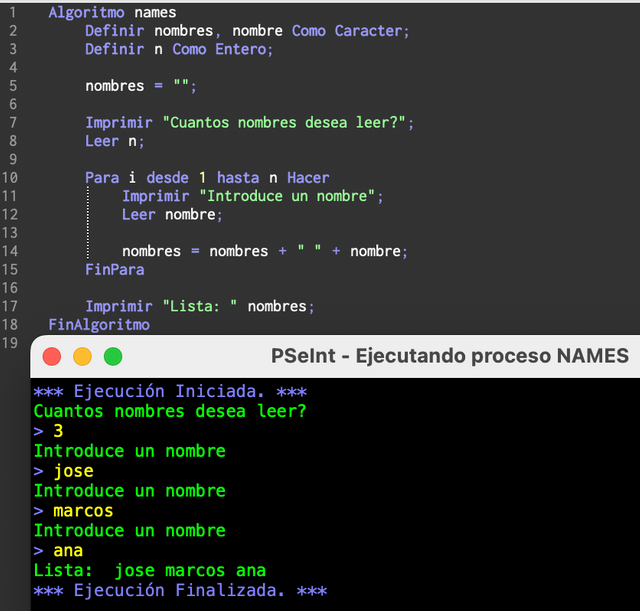640x611 pixels.
Task: Click the input "jose" in console
Action: pyautogui.click(x=73, y=471)
